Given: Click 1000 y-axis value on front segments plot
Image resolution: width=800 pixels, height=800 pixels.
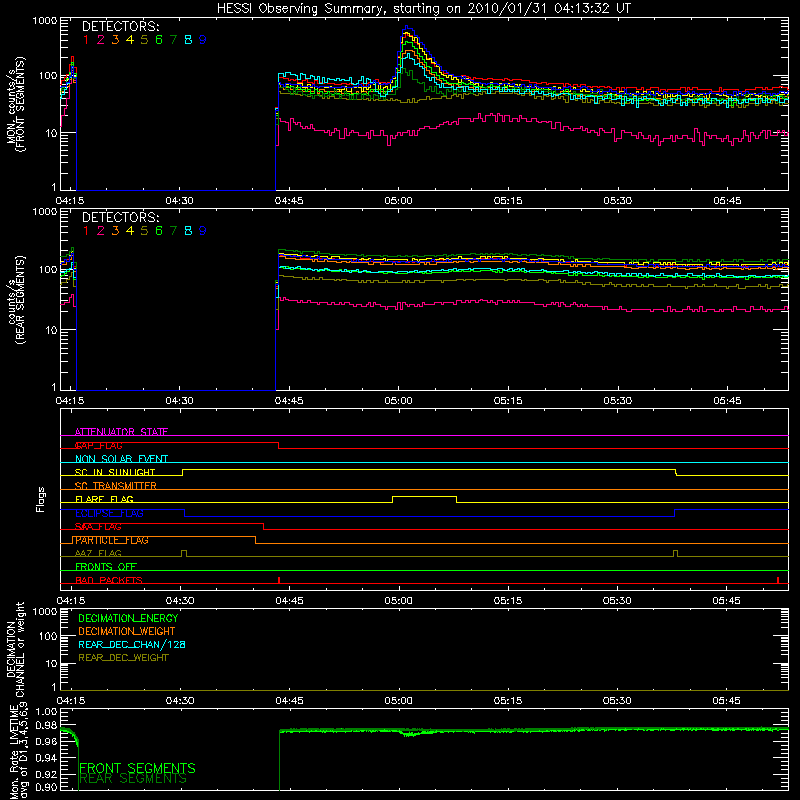Looking at the screenshot, I should (x=45, y=21).
